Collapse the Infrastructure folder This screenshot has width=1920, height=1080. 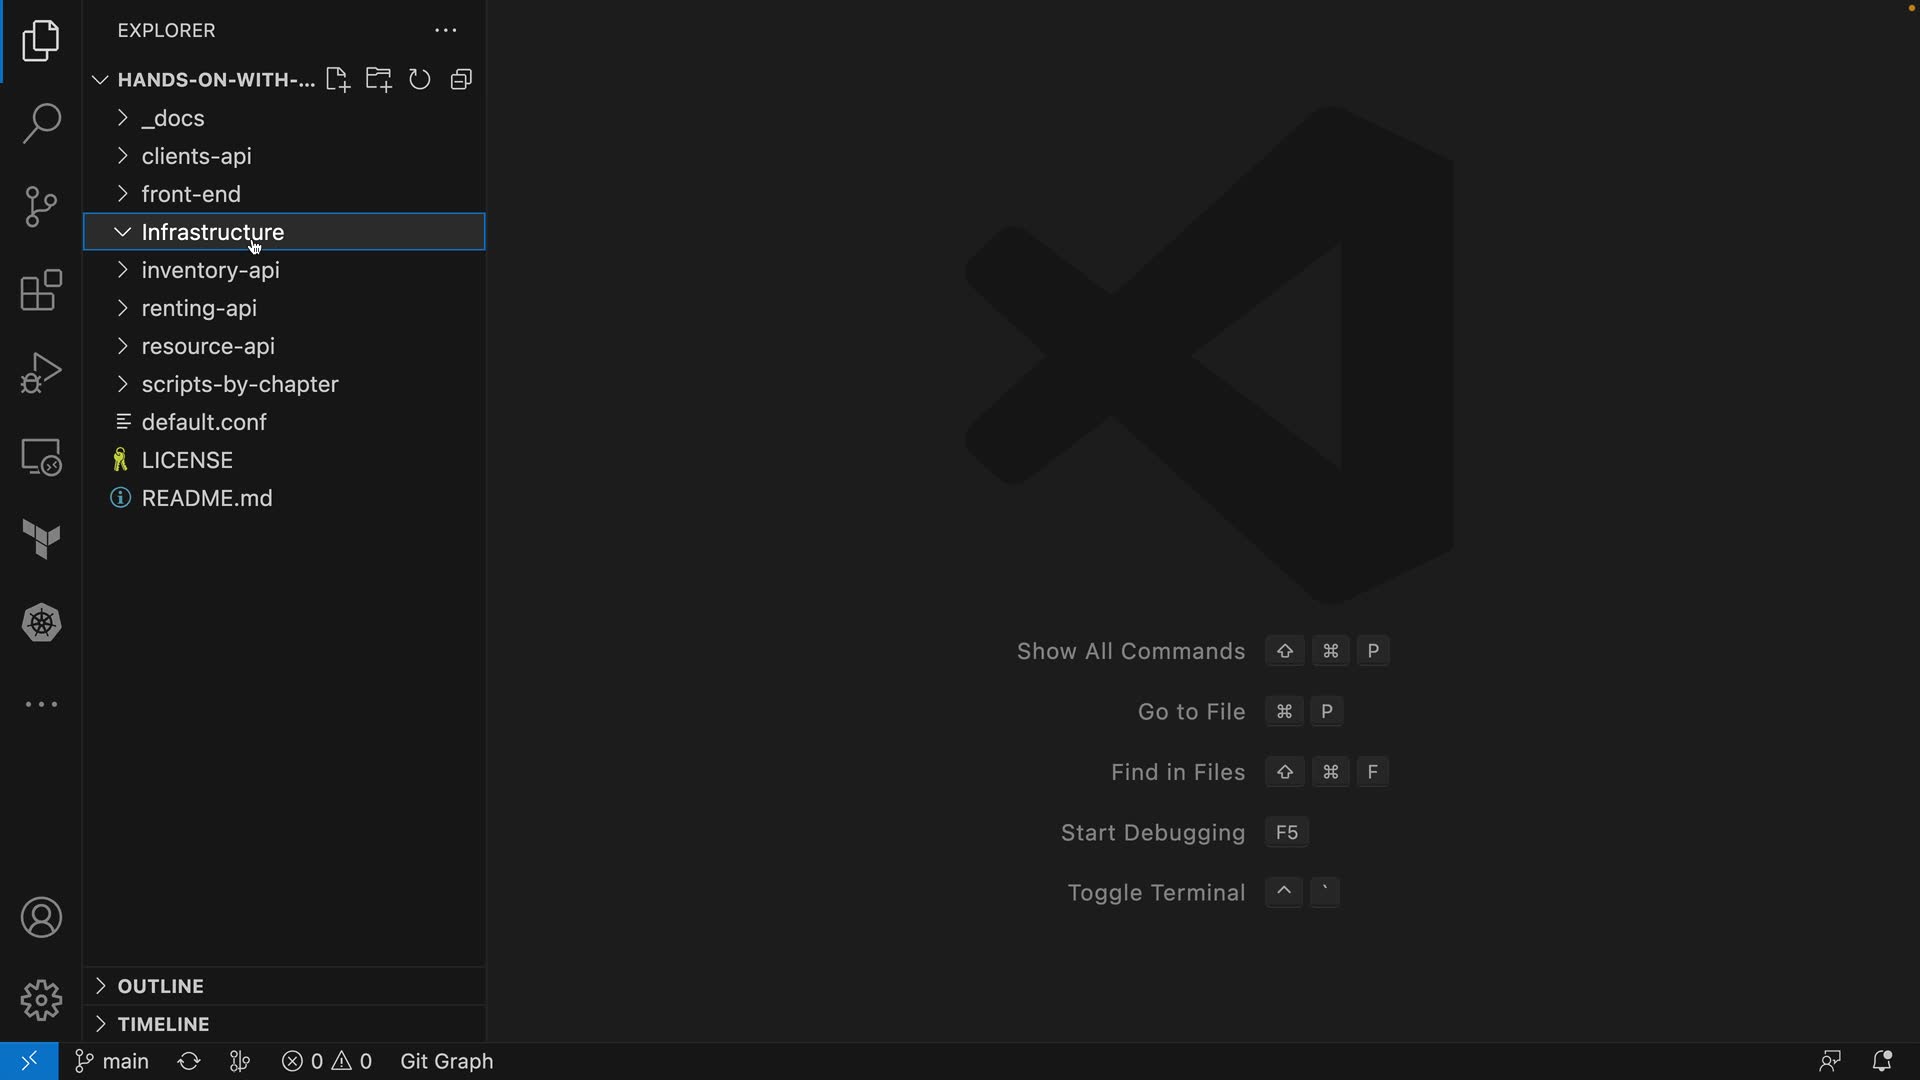coord(123,232)
